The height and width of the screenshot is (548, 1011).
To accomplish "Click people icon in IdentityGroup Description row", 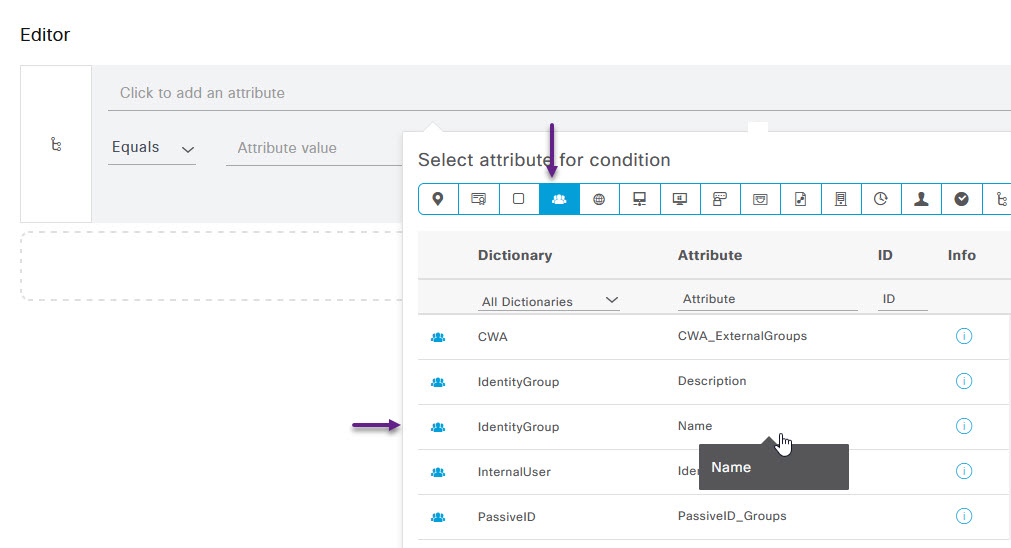I will pyautogui.click(x=438, y=382).
